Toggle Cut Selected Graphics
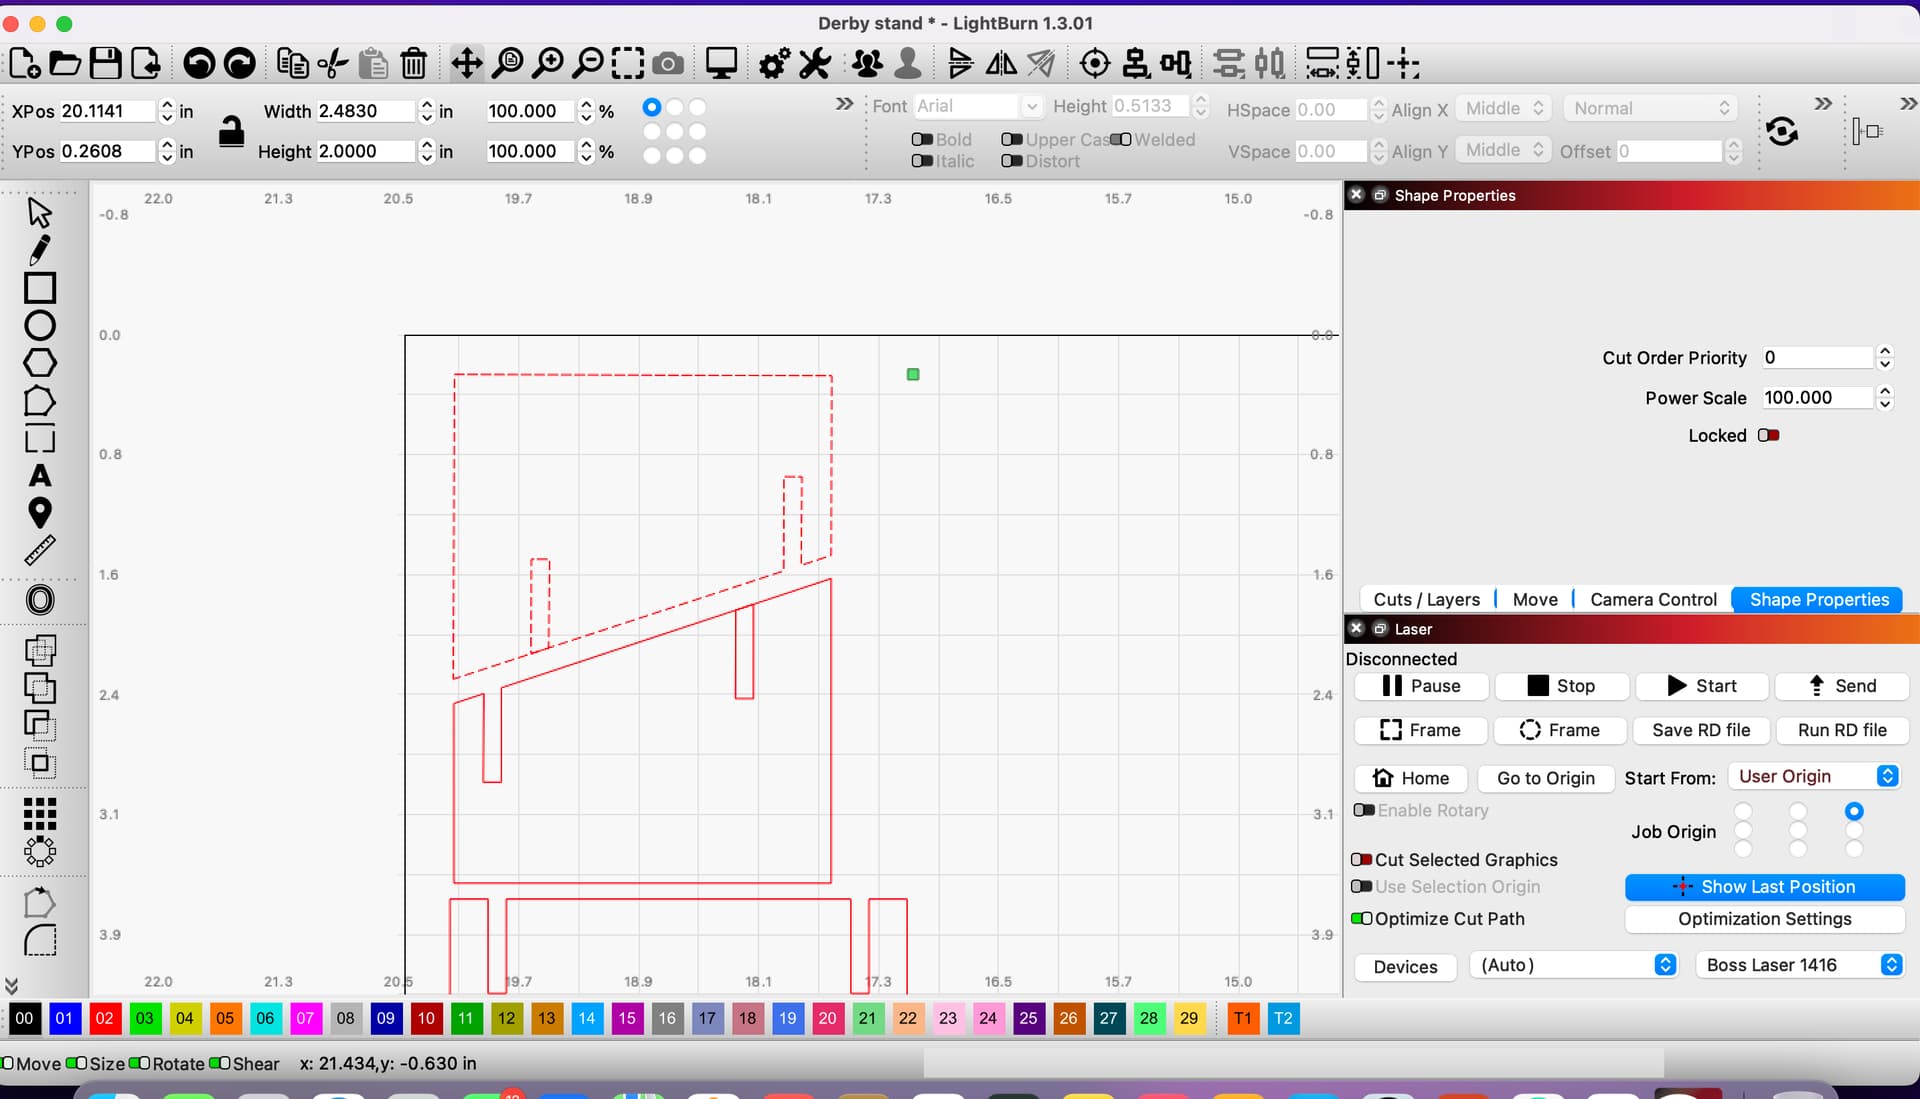This screenshot has width=1920, height=1099. point(1361,860)
